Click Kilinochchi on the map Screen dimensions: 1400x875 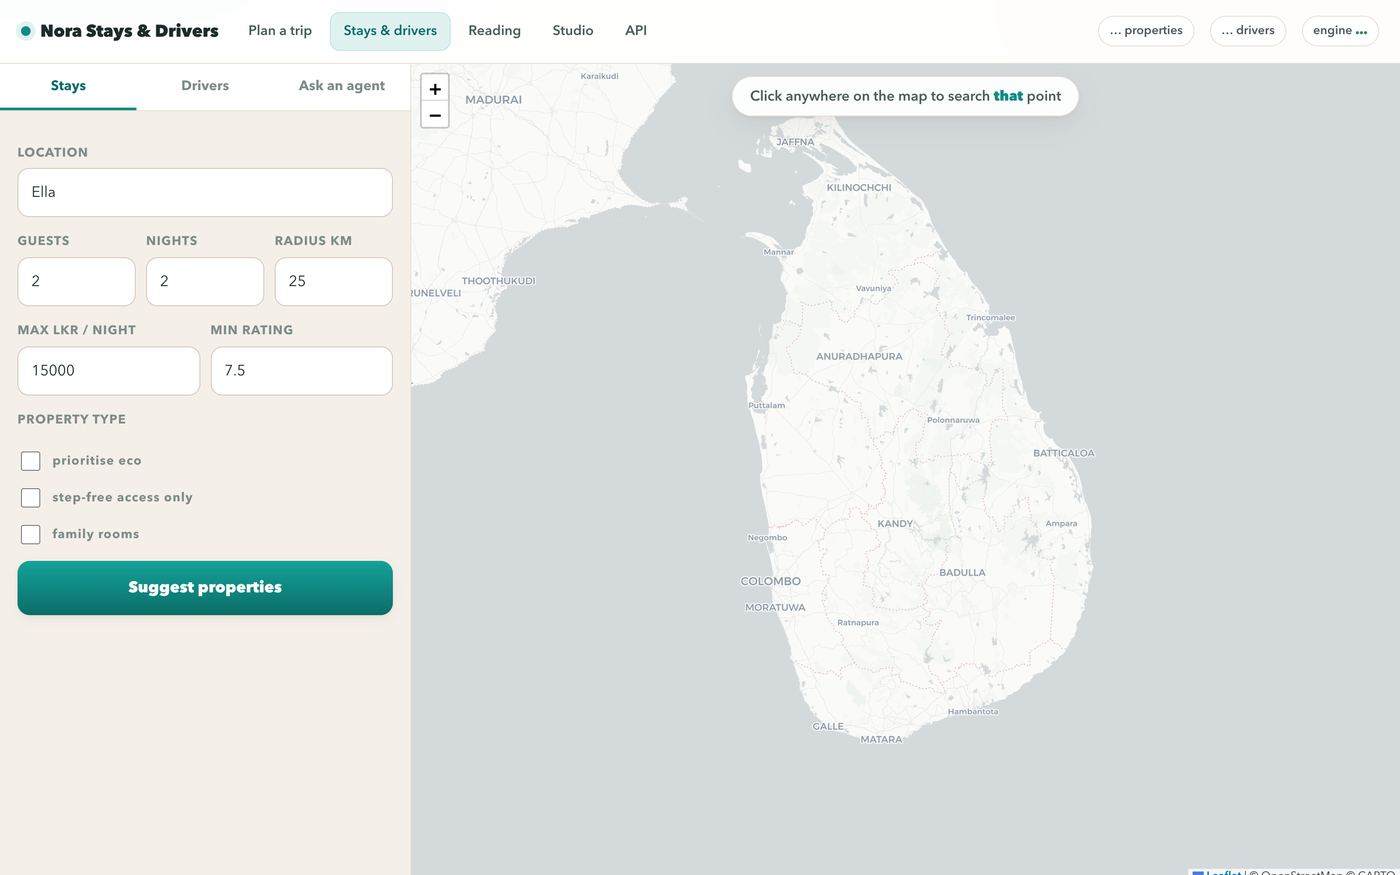[859, 188]
